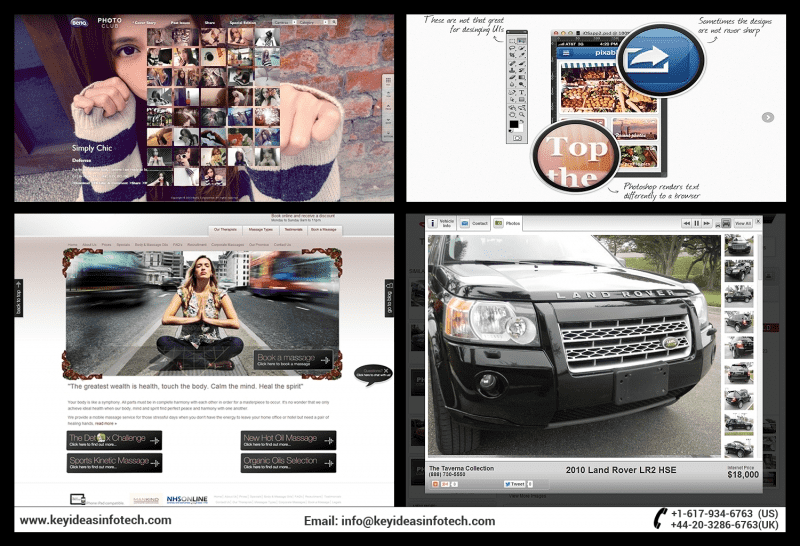The width and height of the screenshot is (800, 546).
Task: Go back to the previous car photo
Action: point(687,224)
